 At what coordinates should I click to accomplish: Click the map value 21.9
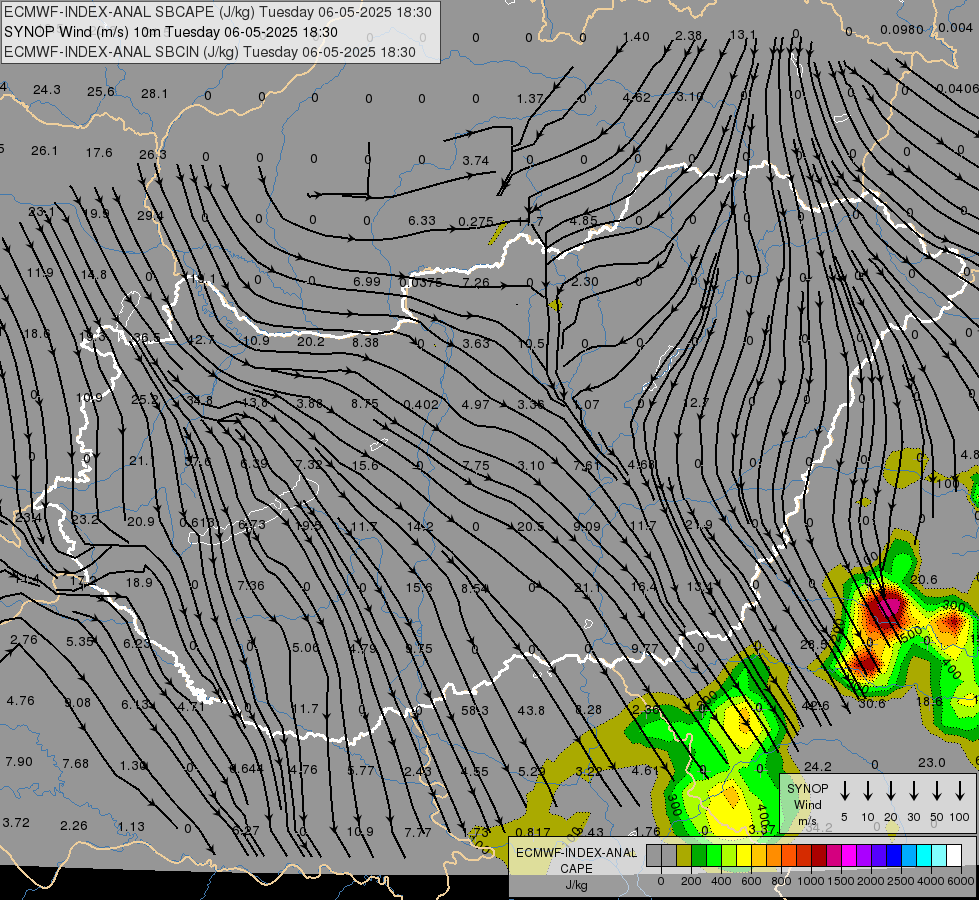tap(699, 525)
